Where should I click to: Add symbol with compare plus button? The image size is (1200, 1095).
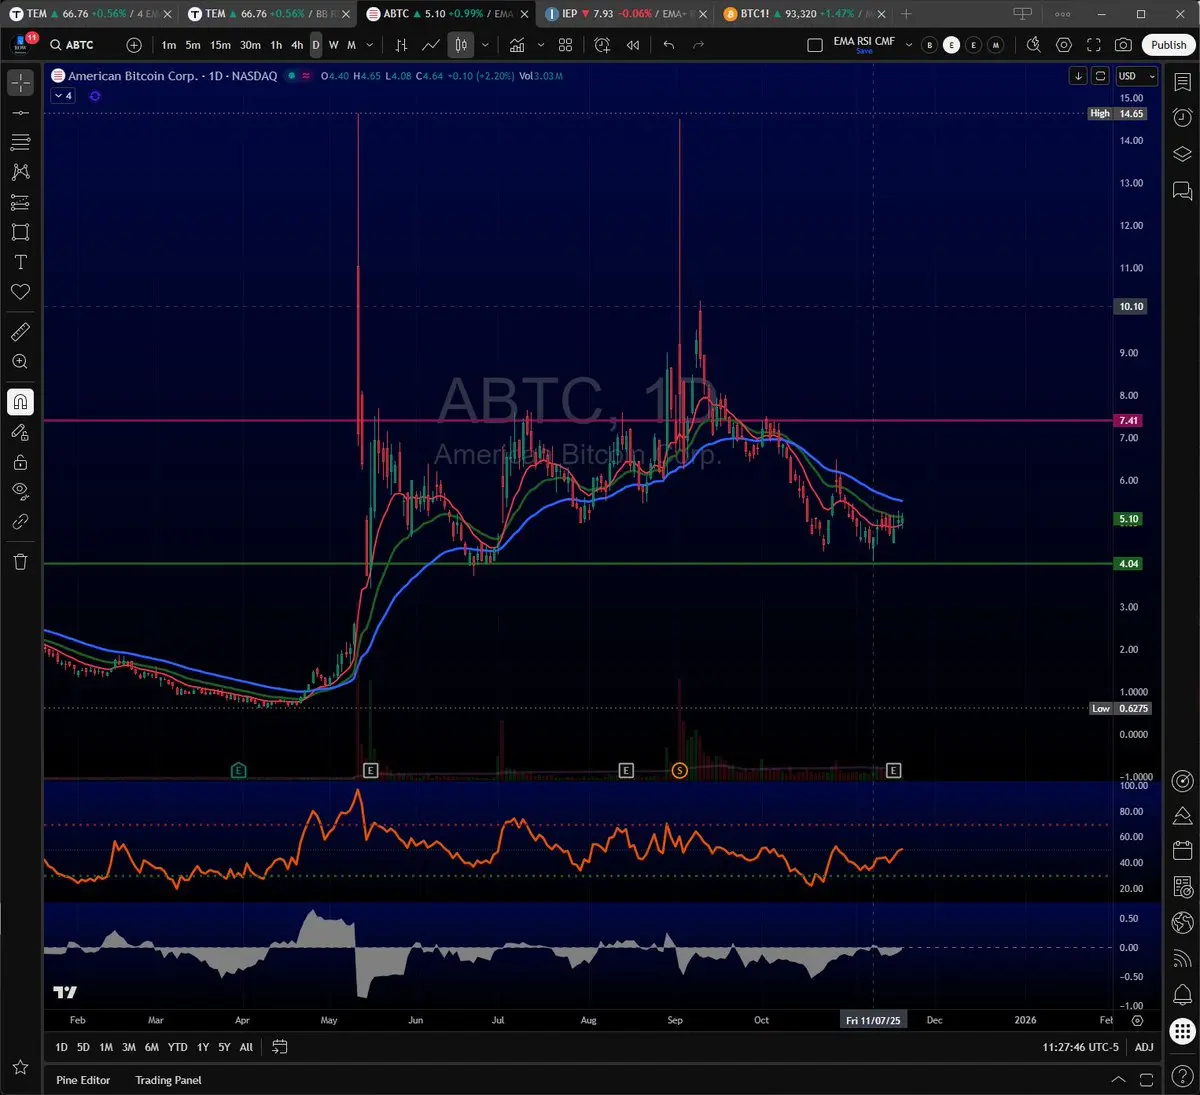tap(134, 45)
